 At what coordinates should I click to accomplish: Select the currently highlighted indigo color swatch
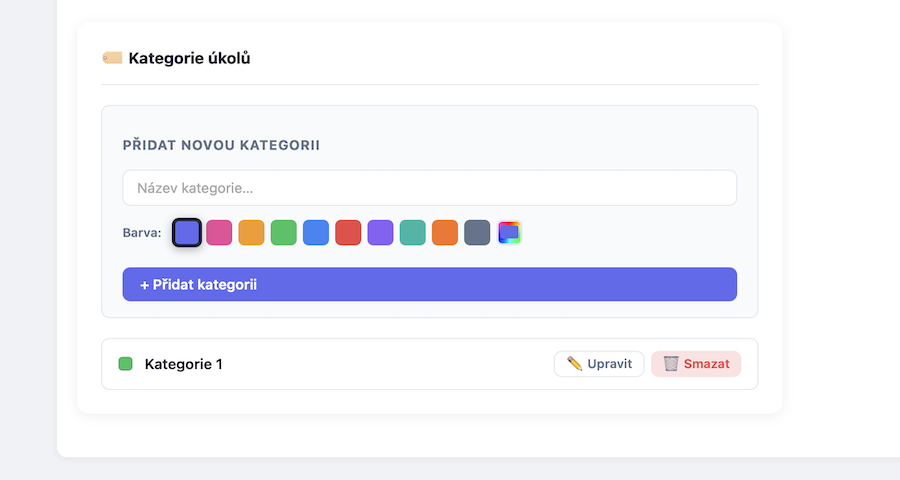coord(187,233)
